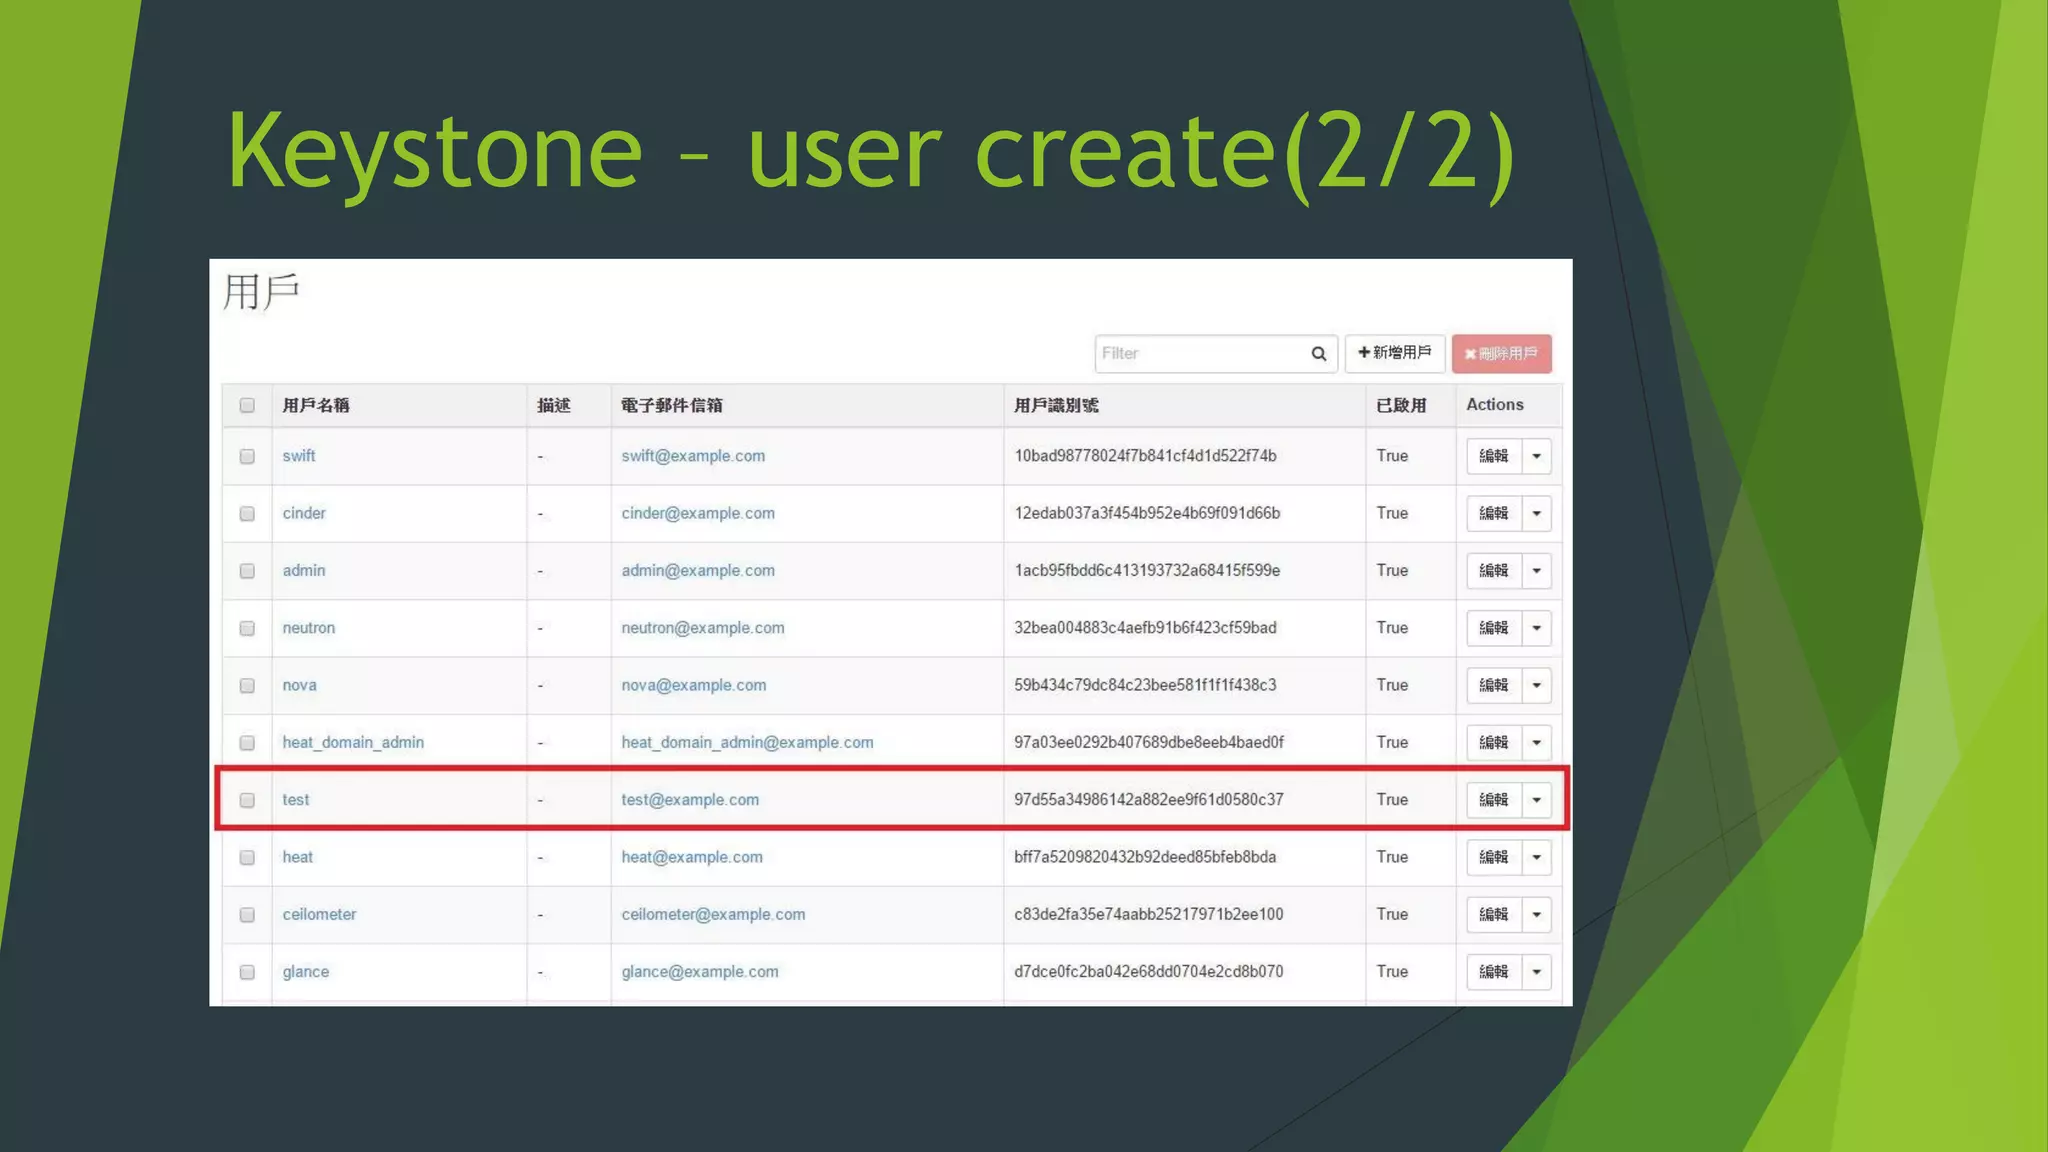Select user ID bff7a5209820432b92deed85bfeb8bda
Viewport: 2048px width, 1152px height.
tap(1145, 857)
